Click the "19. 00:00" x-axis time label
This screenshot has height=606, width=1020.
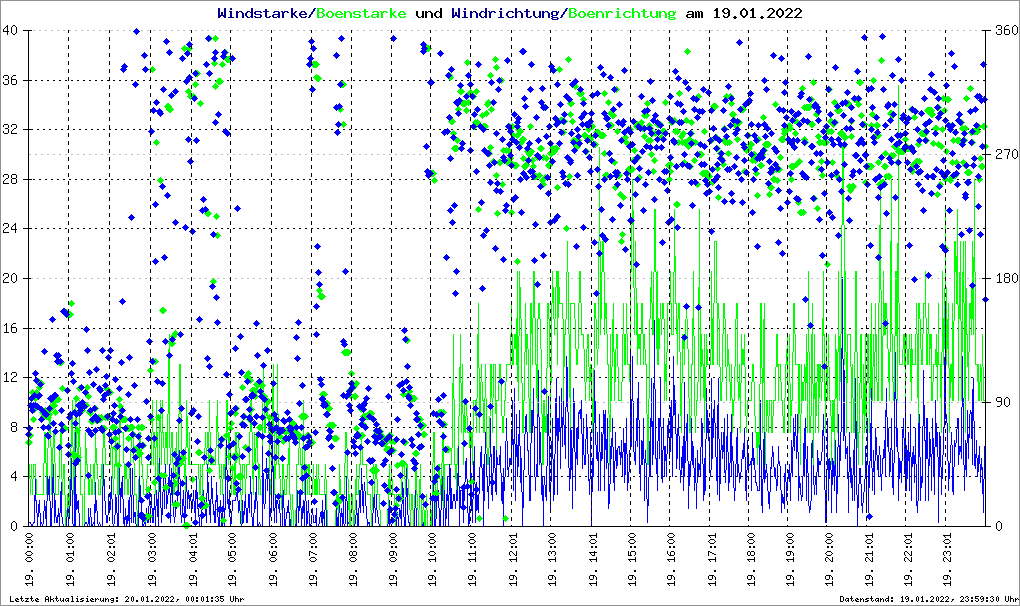click(30, 561)
